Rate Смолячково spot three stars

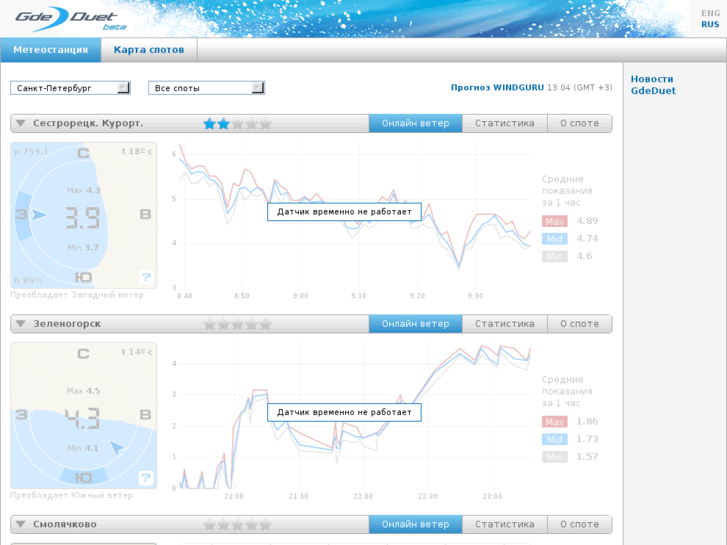pyautogui.click(x=237, y=524)
